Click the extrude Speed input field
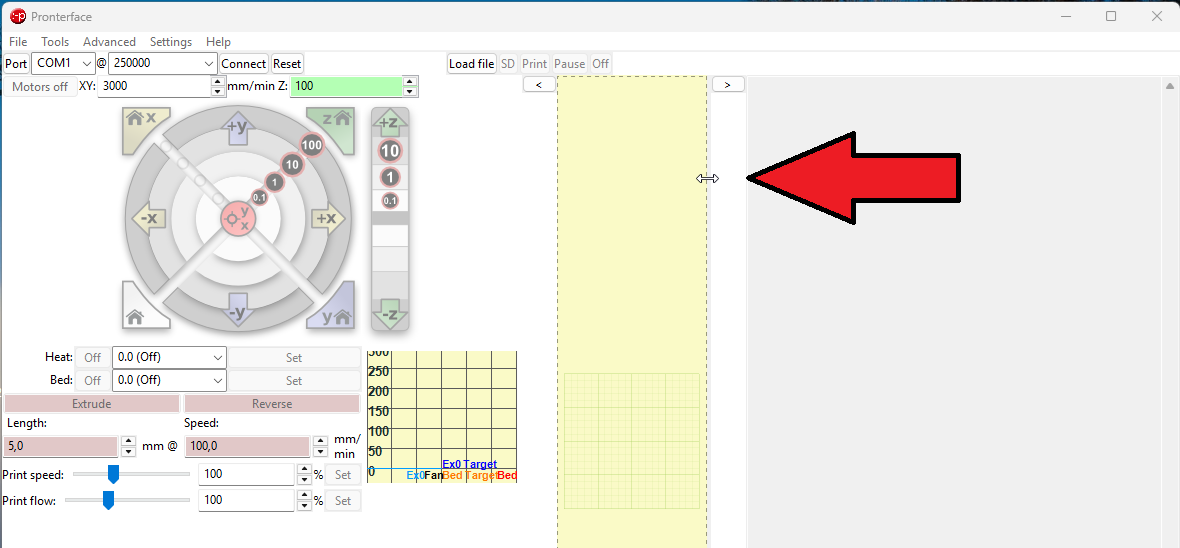Screen dimensions: 1180x548 pyautogui.click(x=247, y=446)
